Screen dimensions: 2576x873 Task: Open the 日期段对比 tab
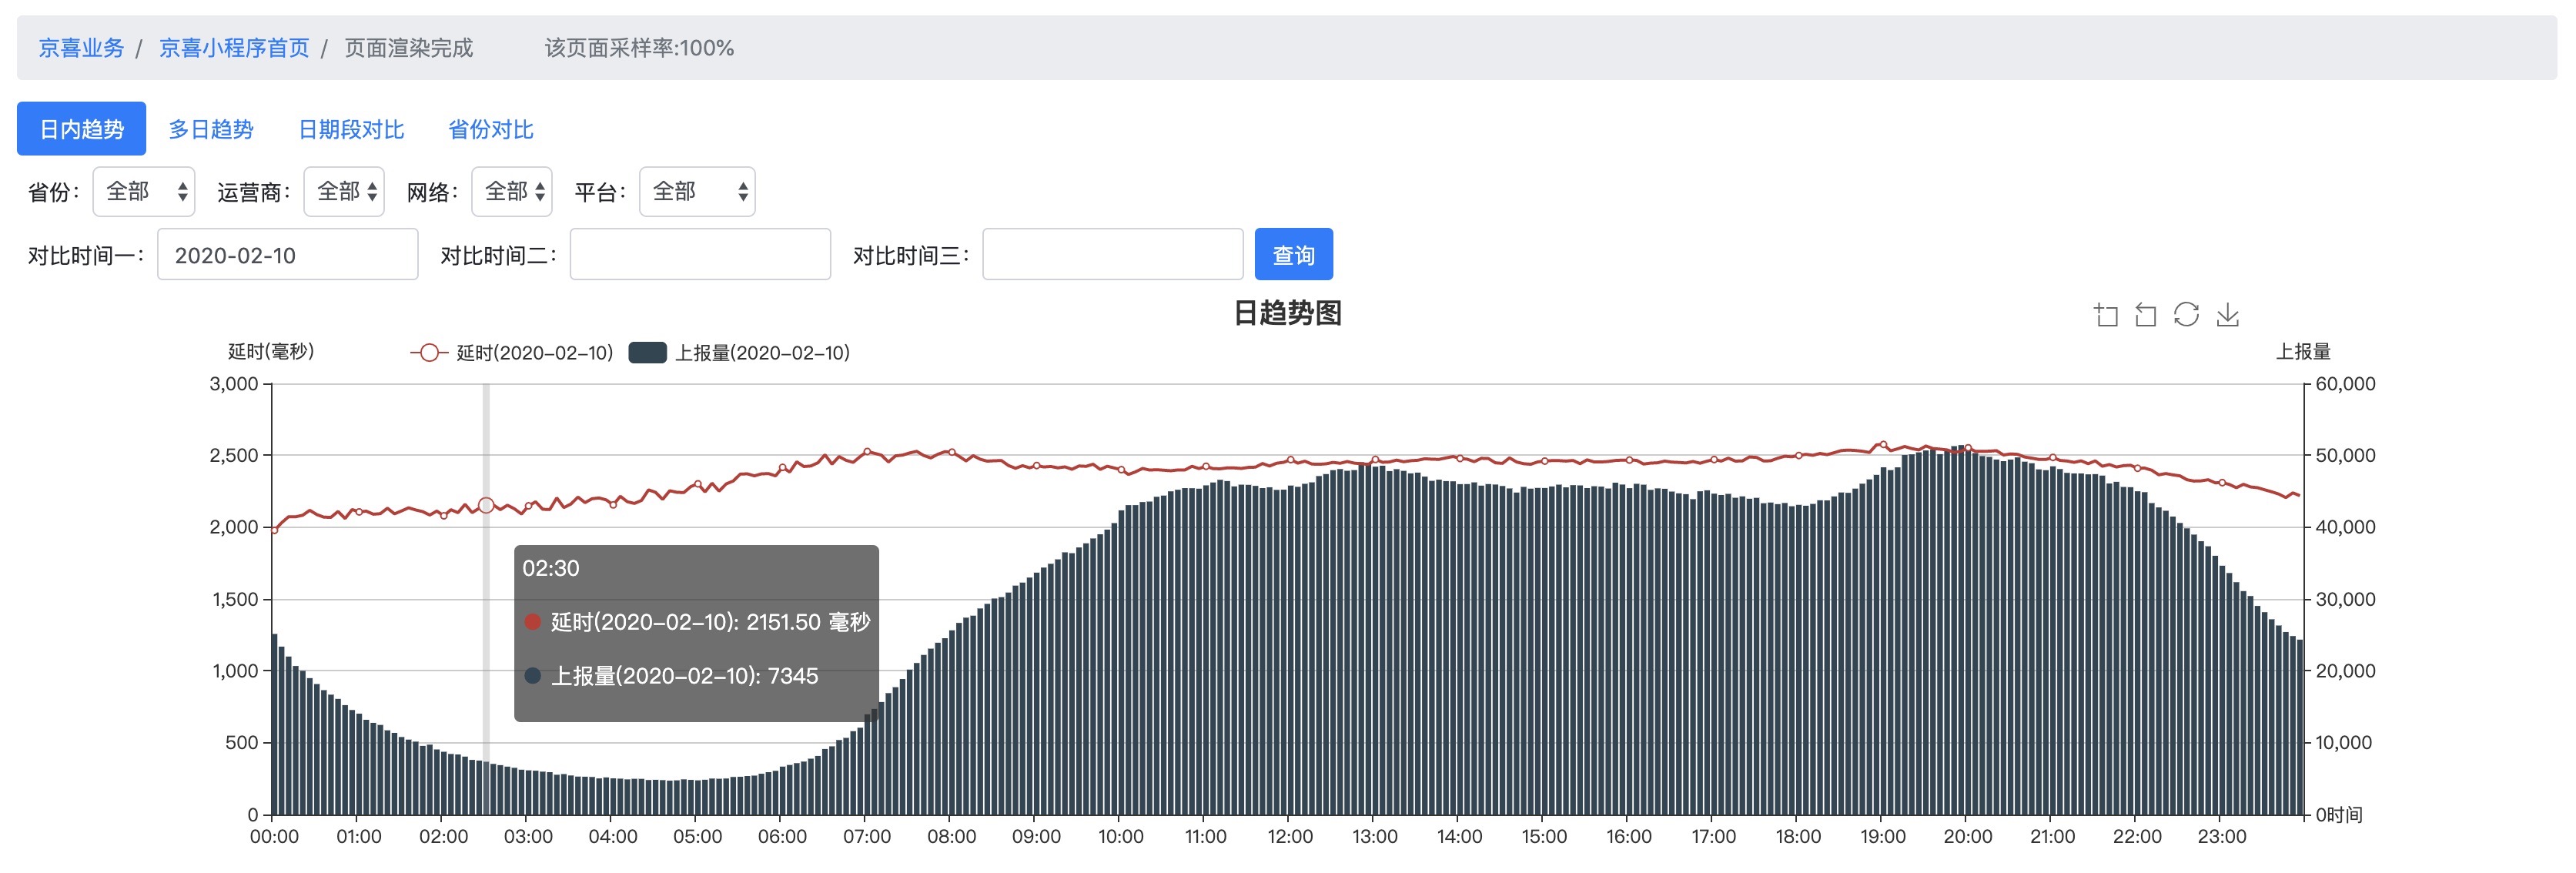352,128
